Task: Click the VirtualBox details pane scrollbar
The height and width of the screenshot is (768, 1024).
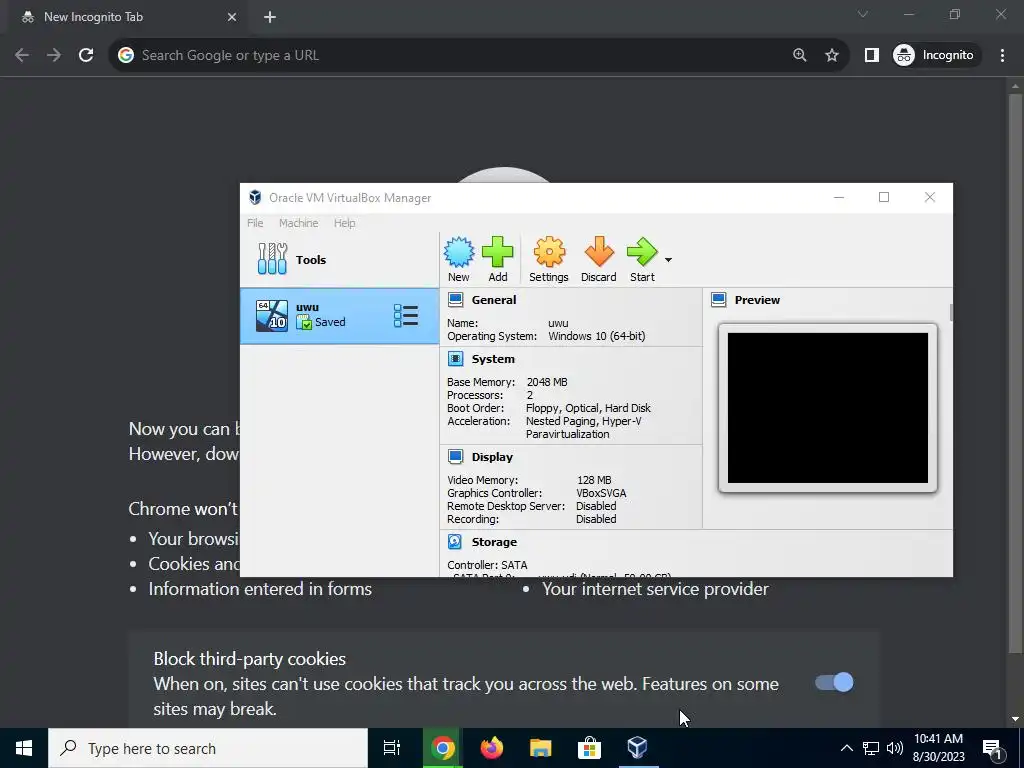Action: [x=951, y=312]
